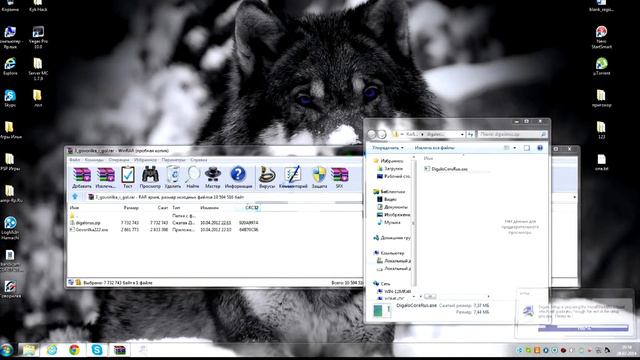Open Skype from the taskbar
Viewport: 640px width, 360px height.
point(97,350)
